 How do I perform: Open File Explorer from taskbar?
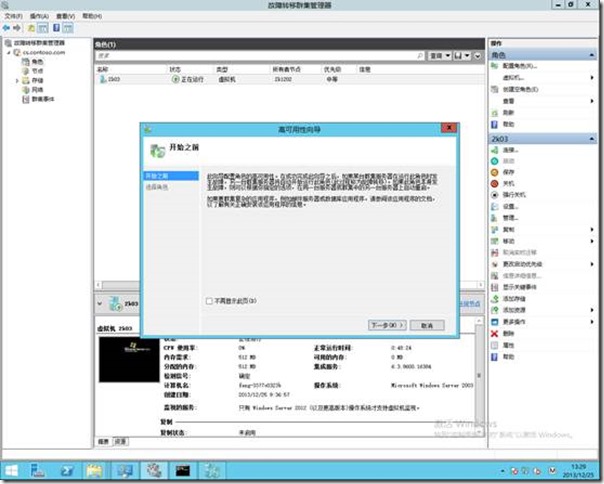pyautogui.click(x=94, y=471)
